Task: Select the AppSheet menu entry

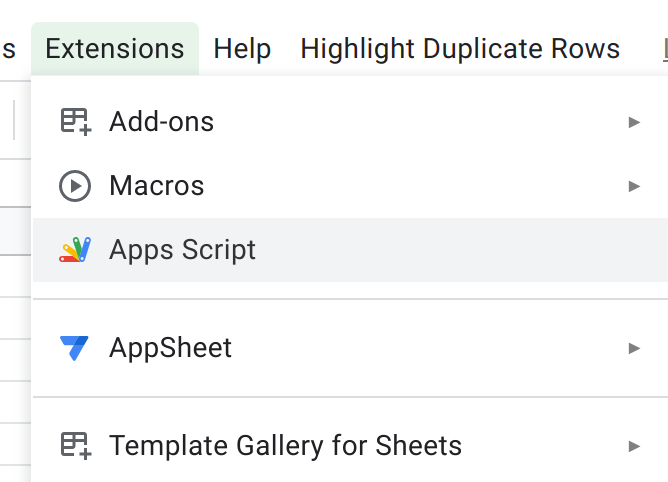Action: [171, 348]
